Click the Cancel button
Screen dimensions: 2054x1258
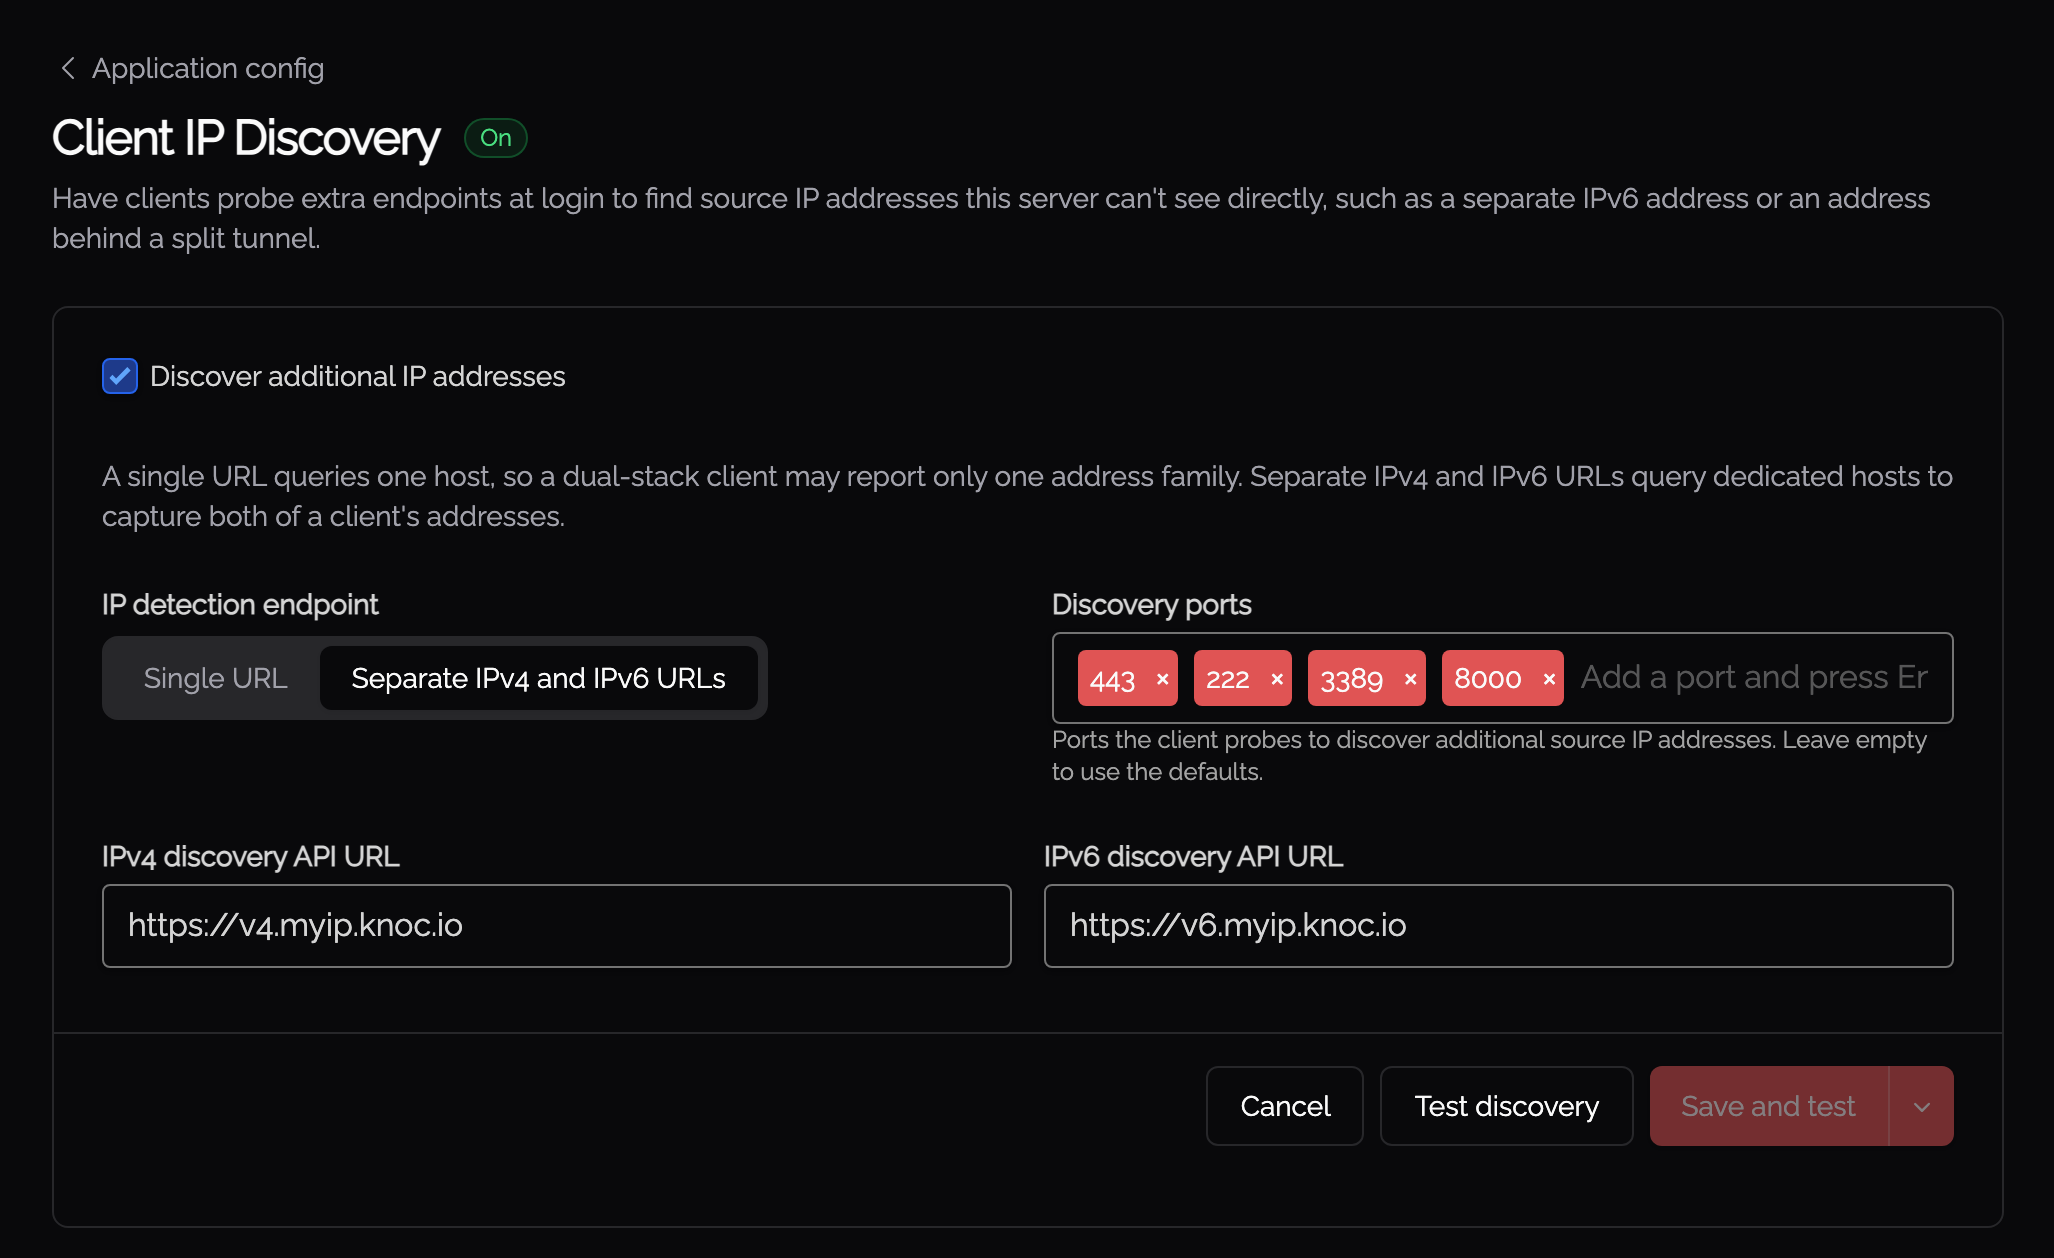click(x=1284, y=1106)
